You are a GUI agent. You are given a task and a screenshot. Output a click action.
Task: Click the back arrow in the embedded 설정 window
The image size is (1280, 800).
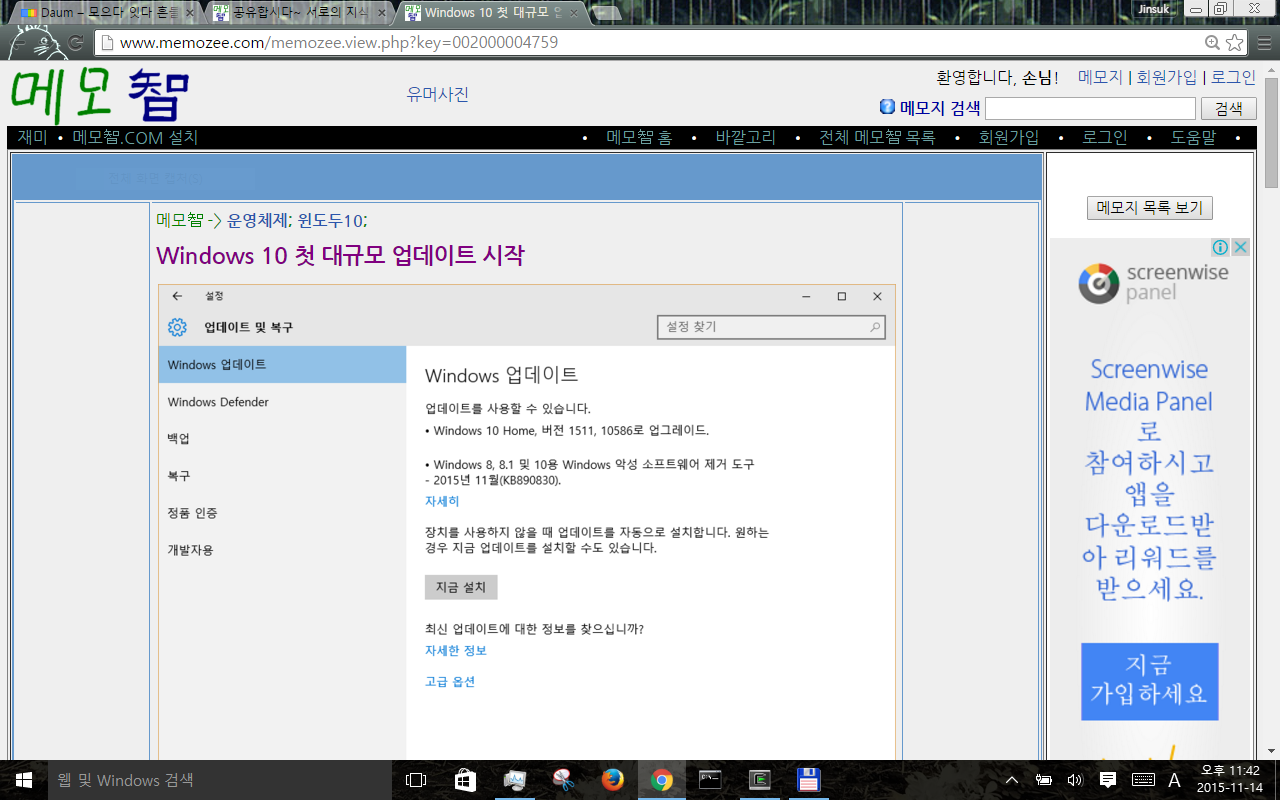177,296
